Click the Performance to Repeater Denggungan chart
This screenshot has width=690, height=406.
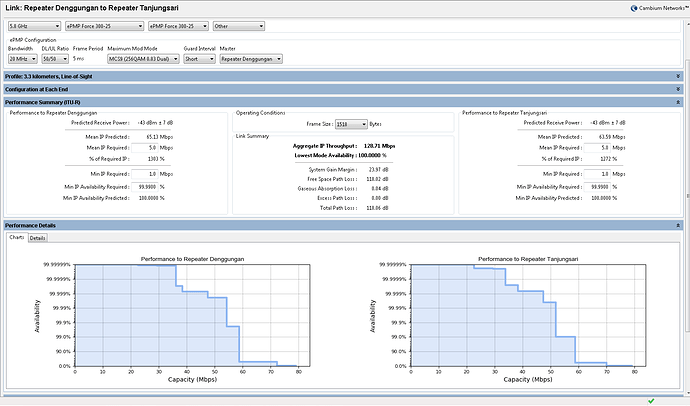pos(192,315)
